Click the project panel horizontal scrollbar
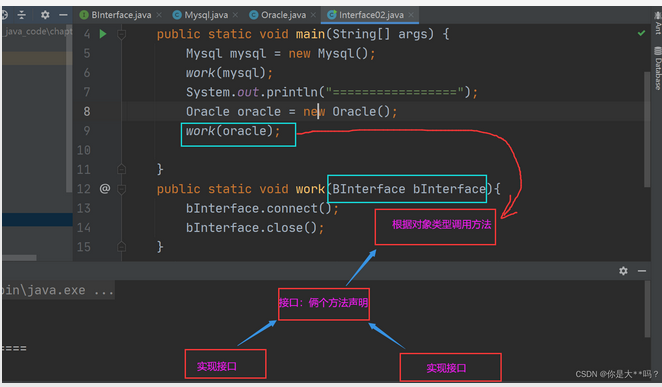Image resolution: width=662 pixels, height=387 pixels. pos(19,257)
